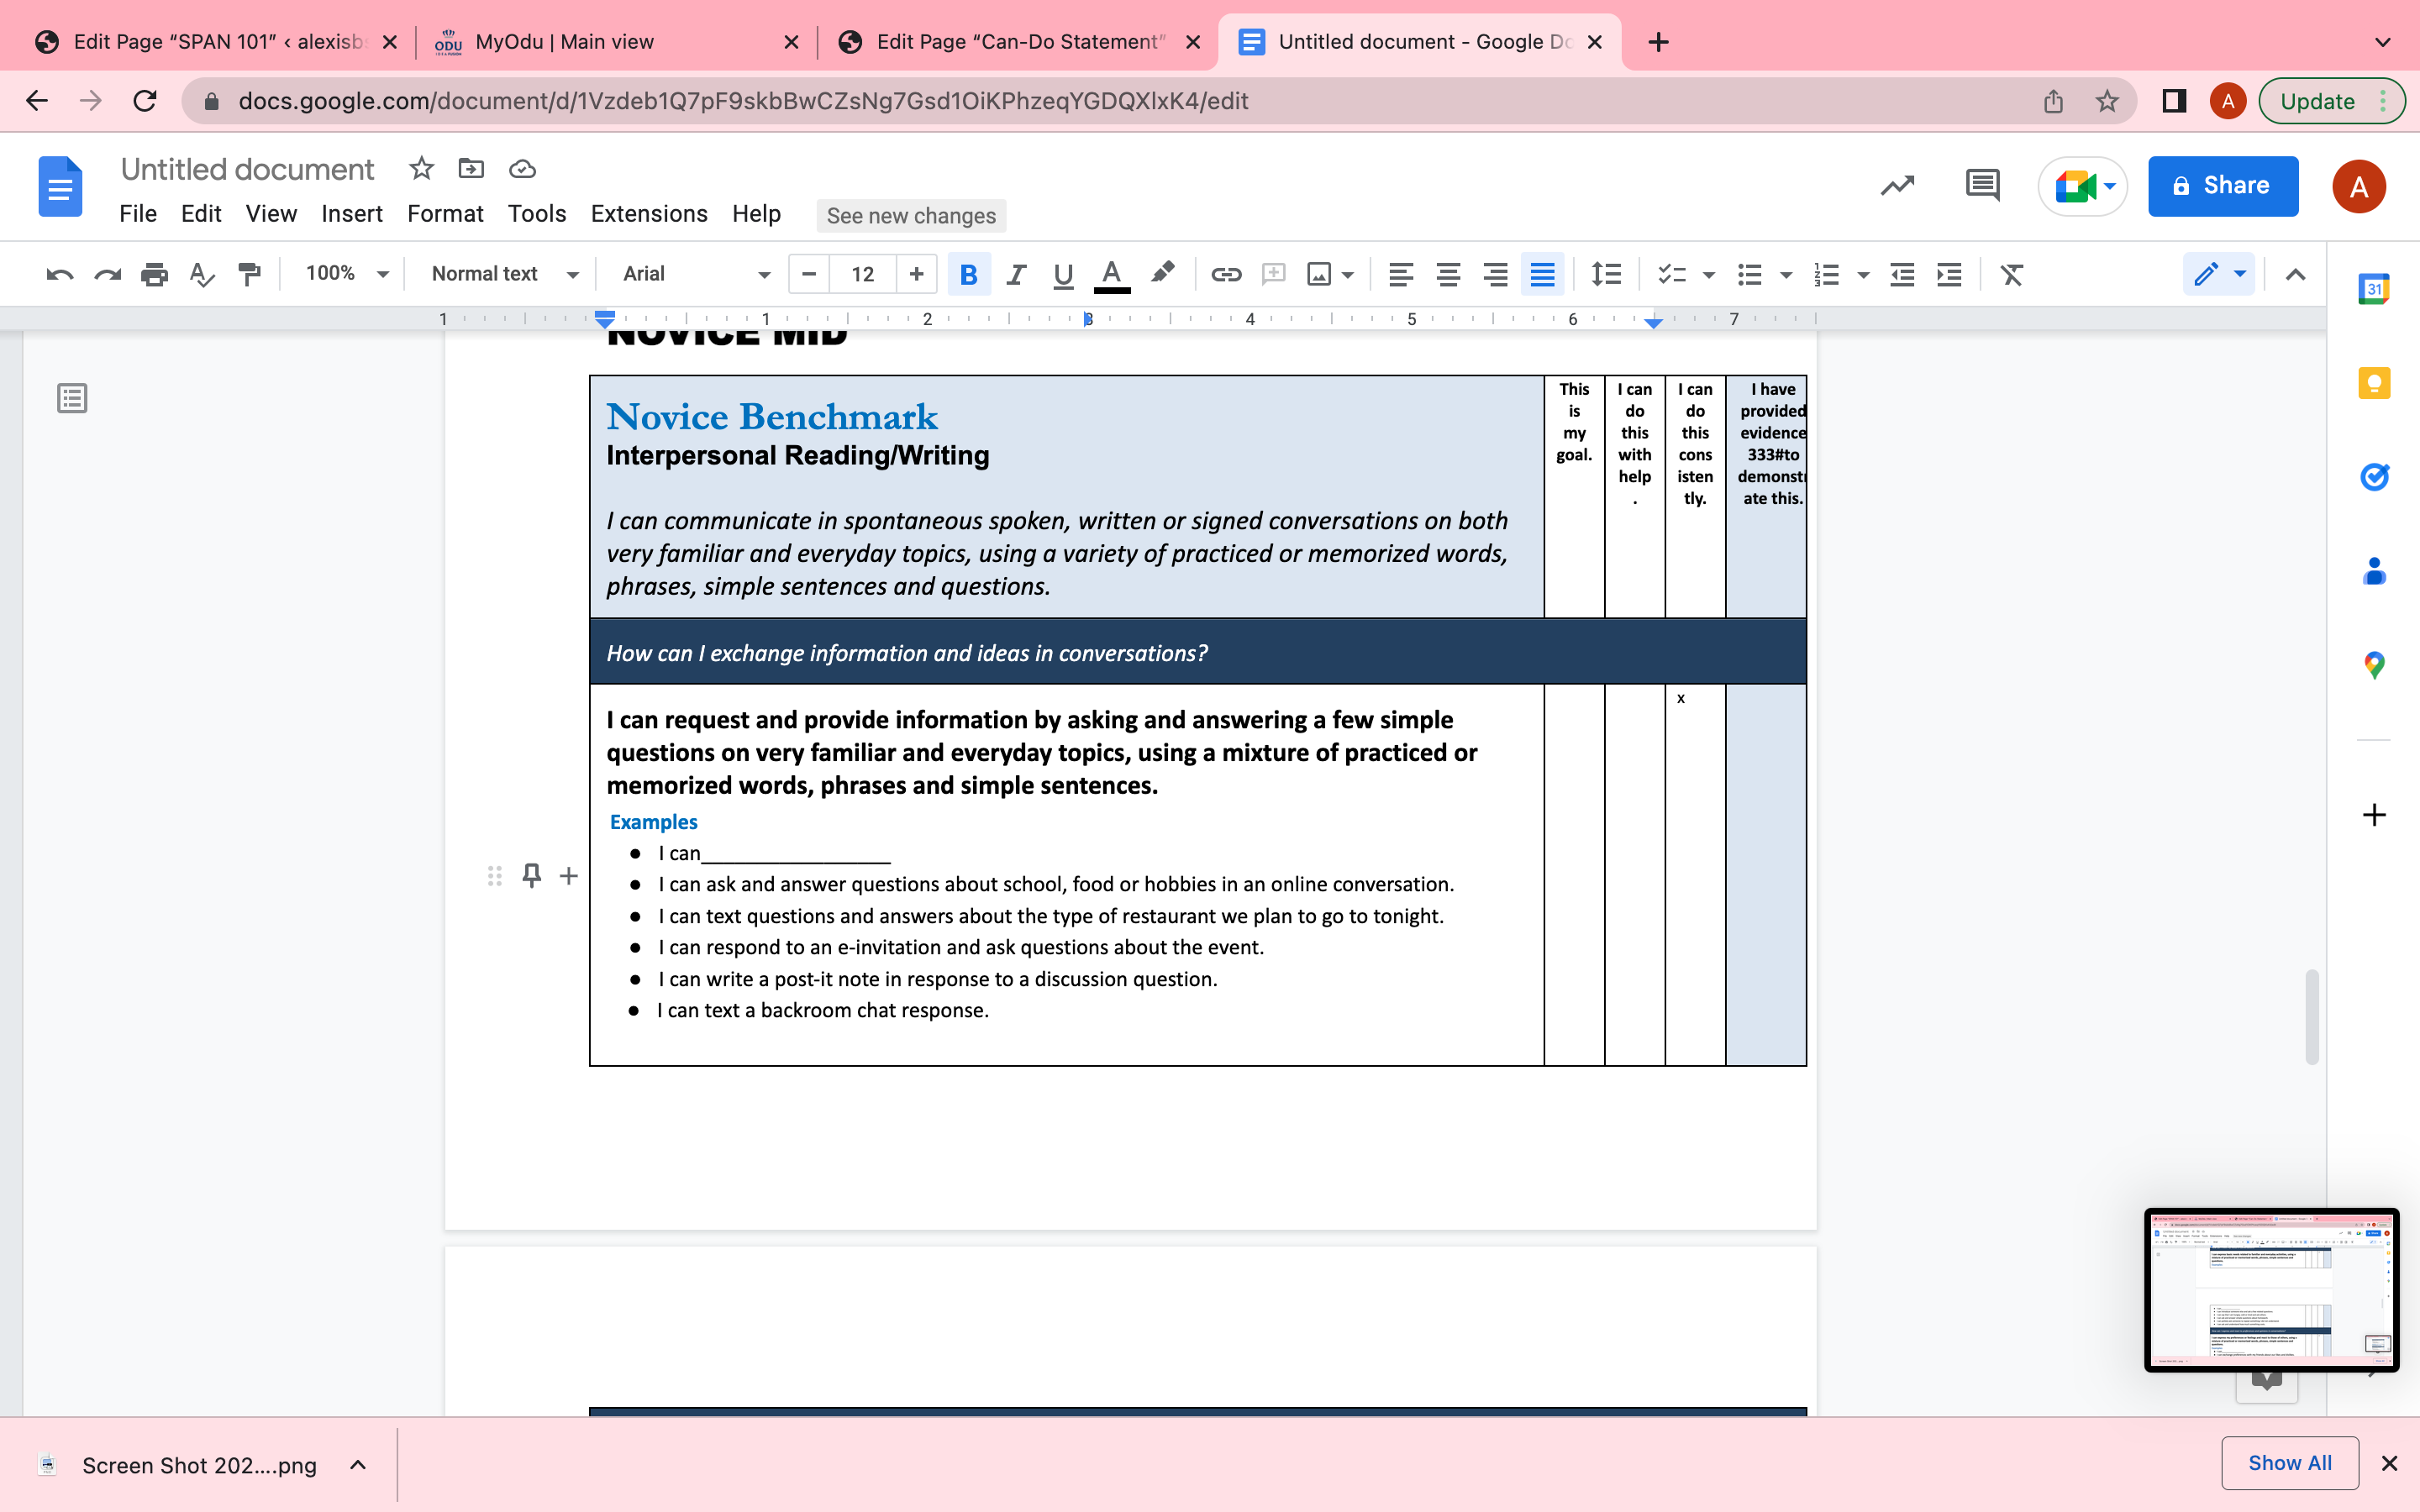
Task: Click the Show All downloads button
Action: [2289, 1463]
